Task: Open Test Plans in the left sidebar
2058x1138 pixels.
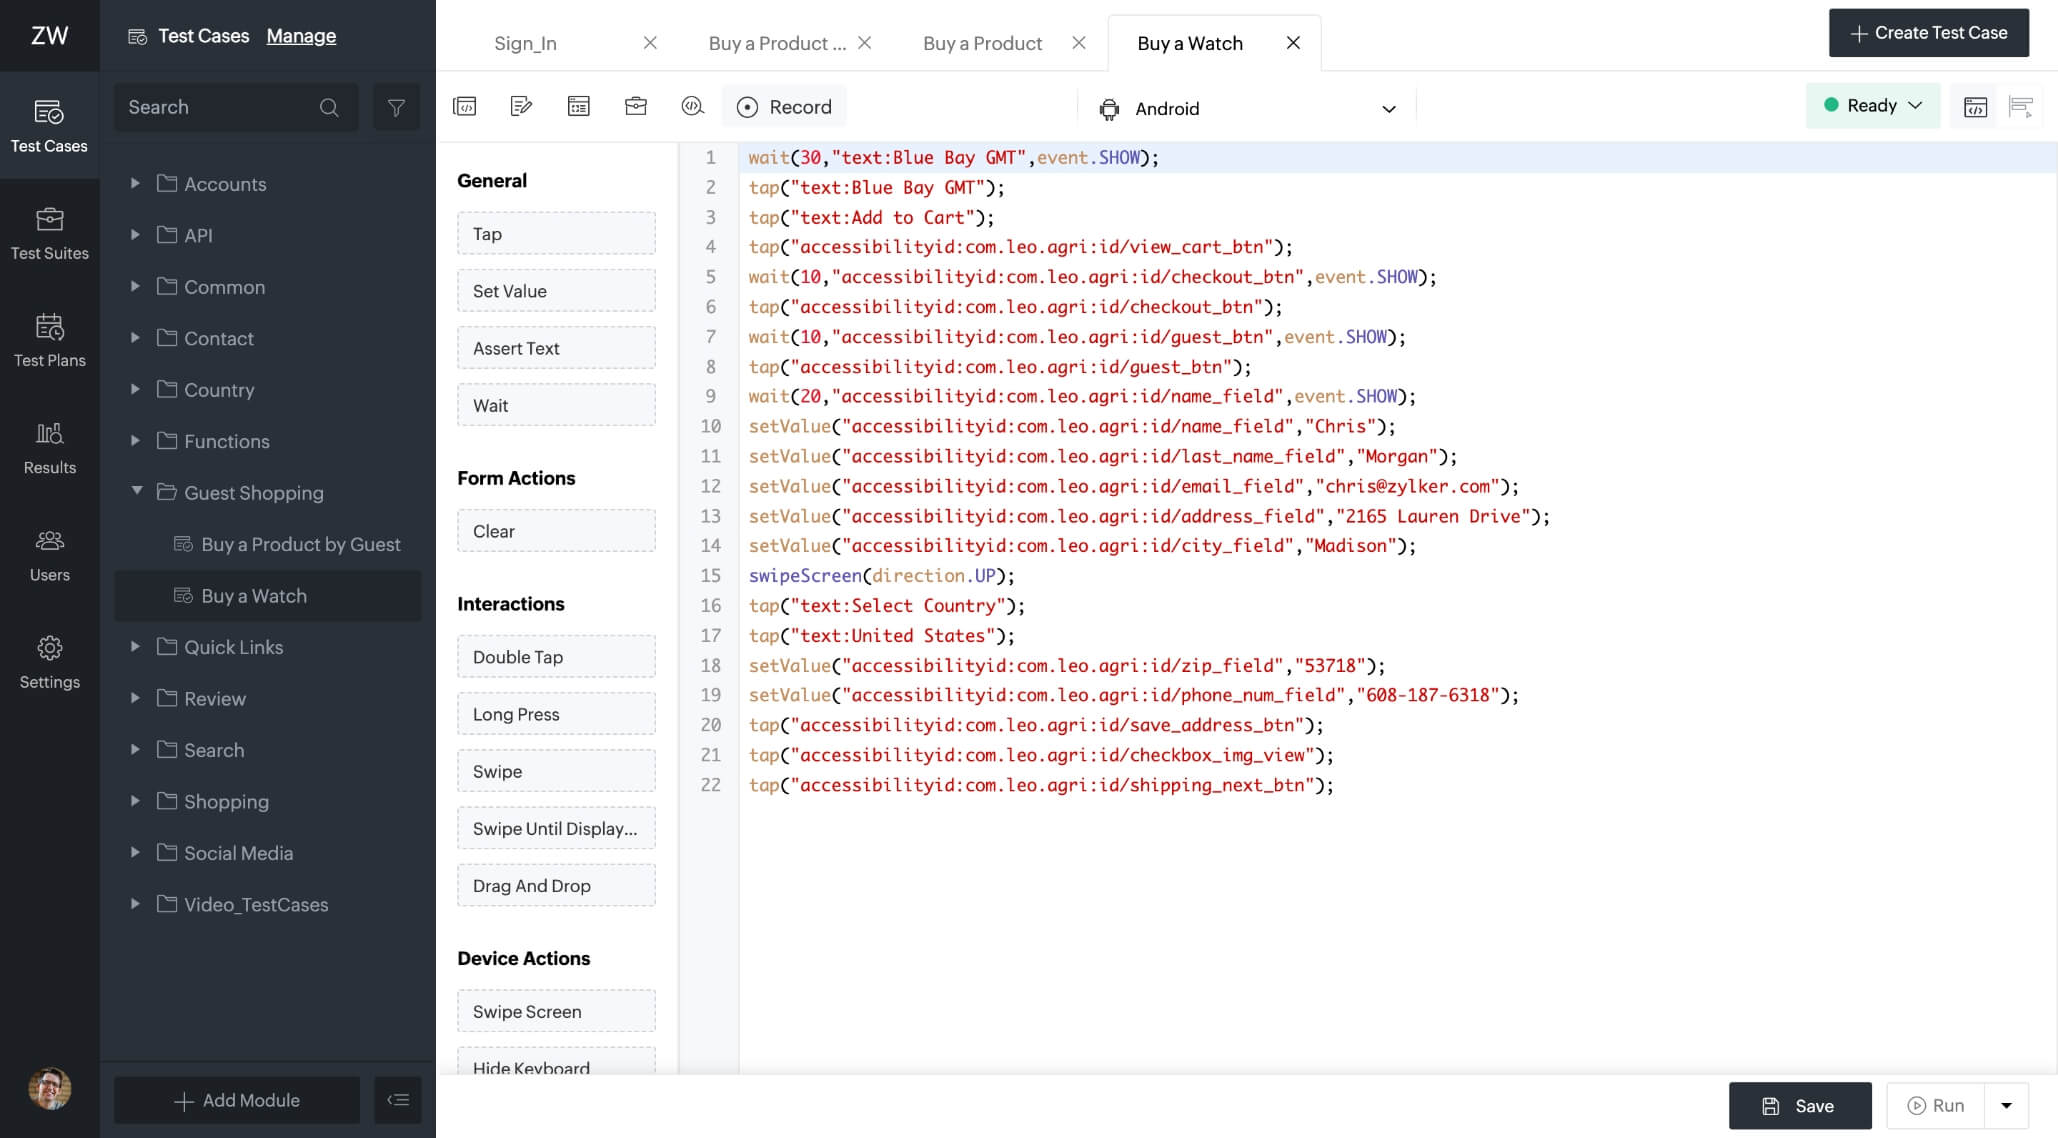Action: point(49,340)
